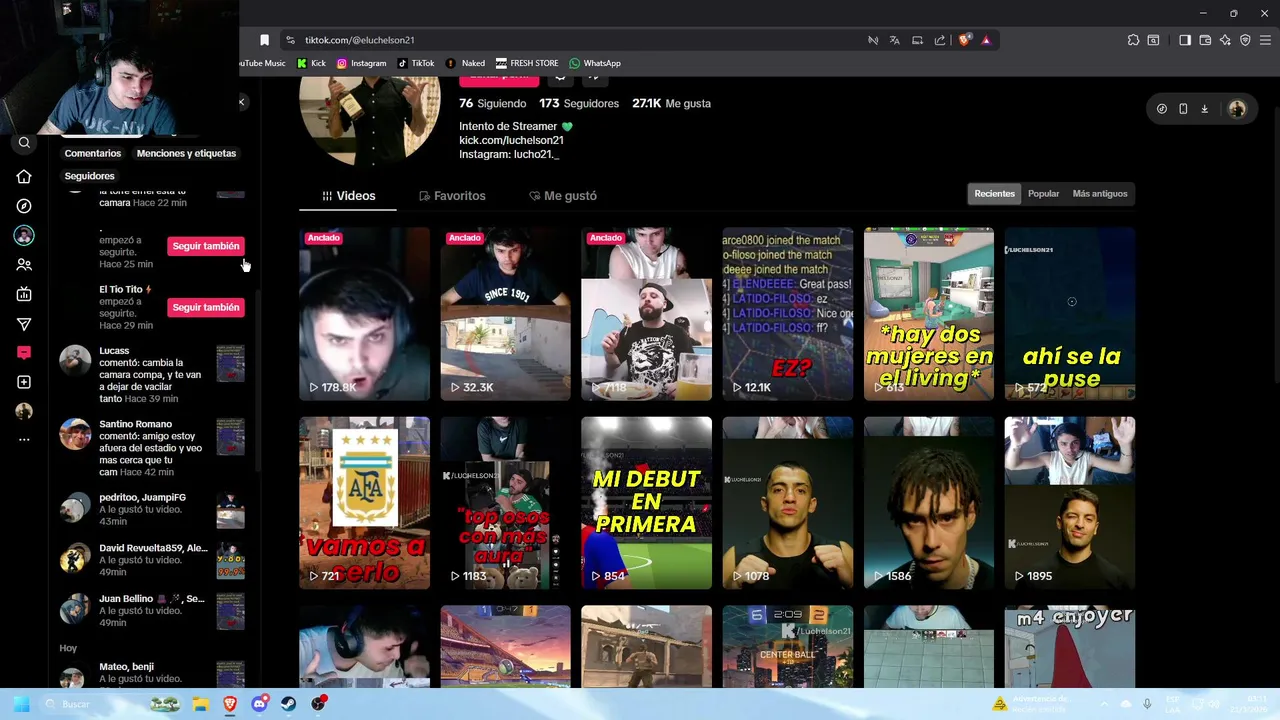The height and width of the screenshot is (720, 1280).
Task: Open 173 Seguidores followers list
Action: pos(579,103)
